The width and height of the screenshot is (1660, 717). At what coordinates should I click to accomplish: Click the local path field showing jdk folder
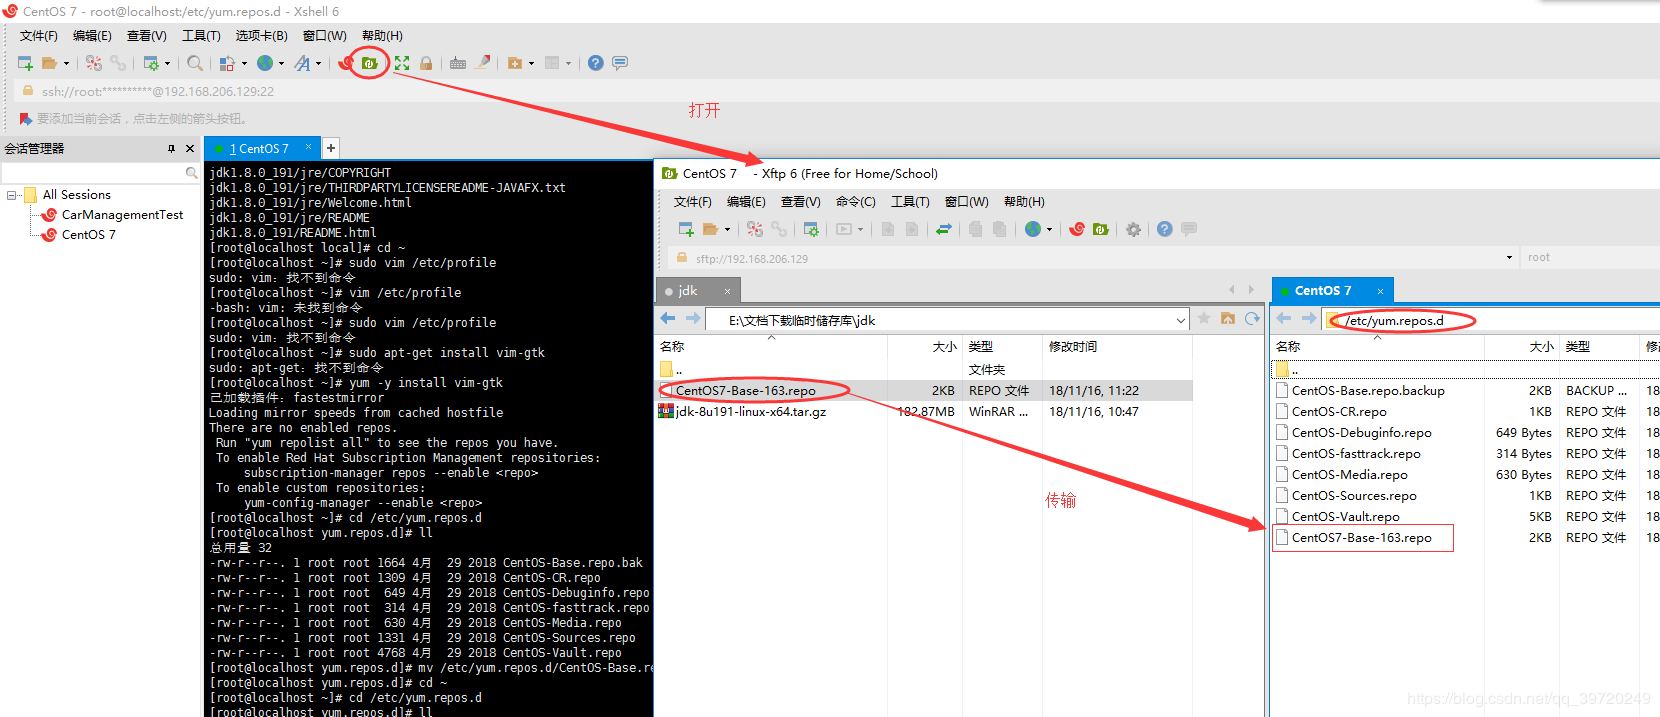[x=945, y=320]
